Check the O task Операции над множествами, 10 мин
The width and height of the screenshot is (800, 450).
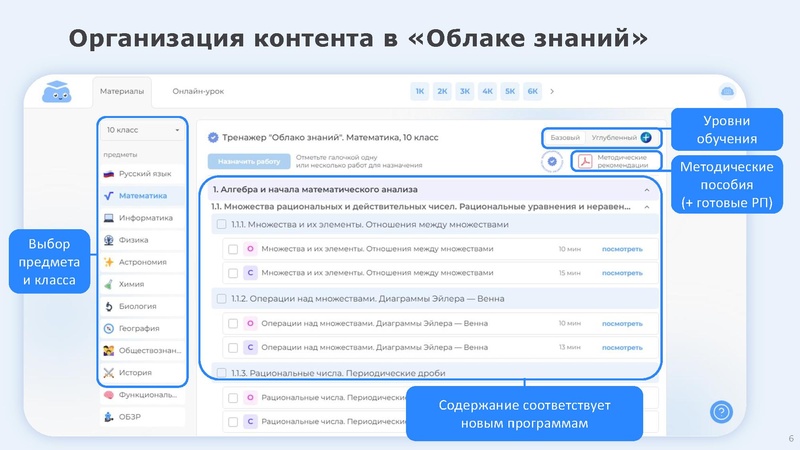point(233,323)
